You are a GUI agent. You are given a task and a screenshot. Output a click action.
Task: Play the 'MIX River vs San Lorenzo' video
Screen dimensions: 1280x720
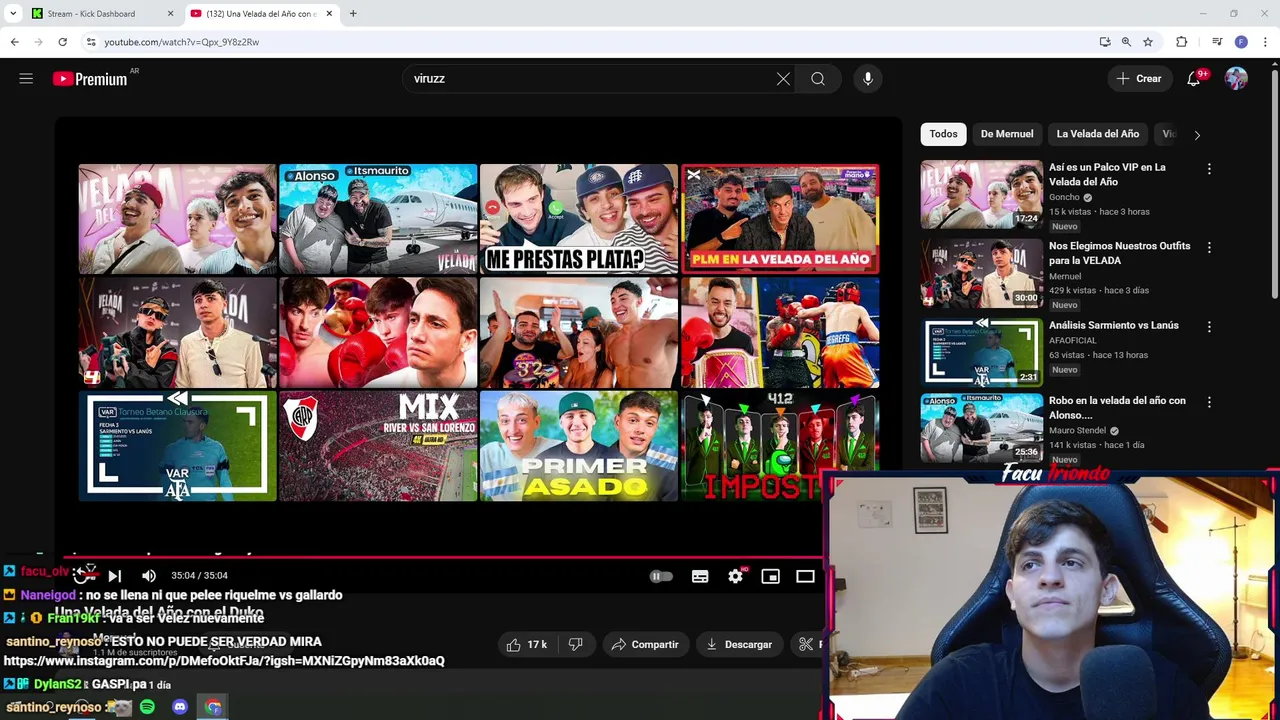378,445
